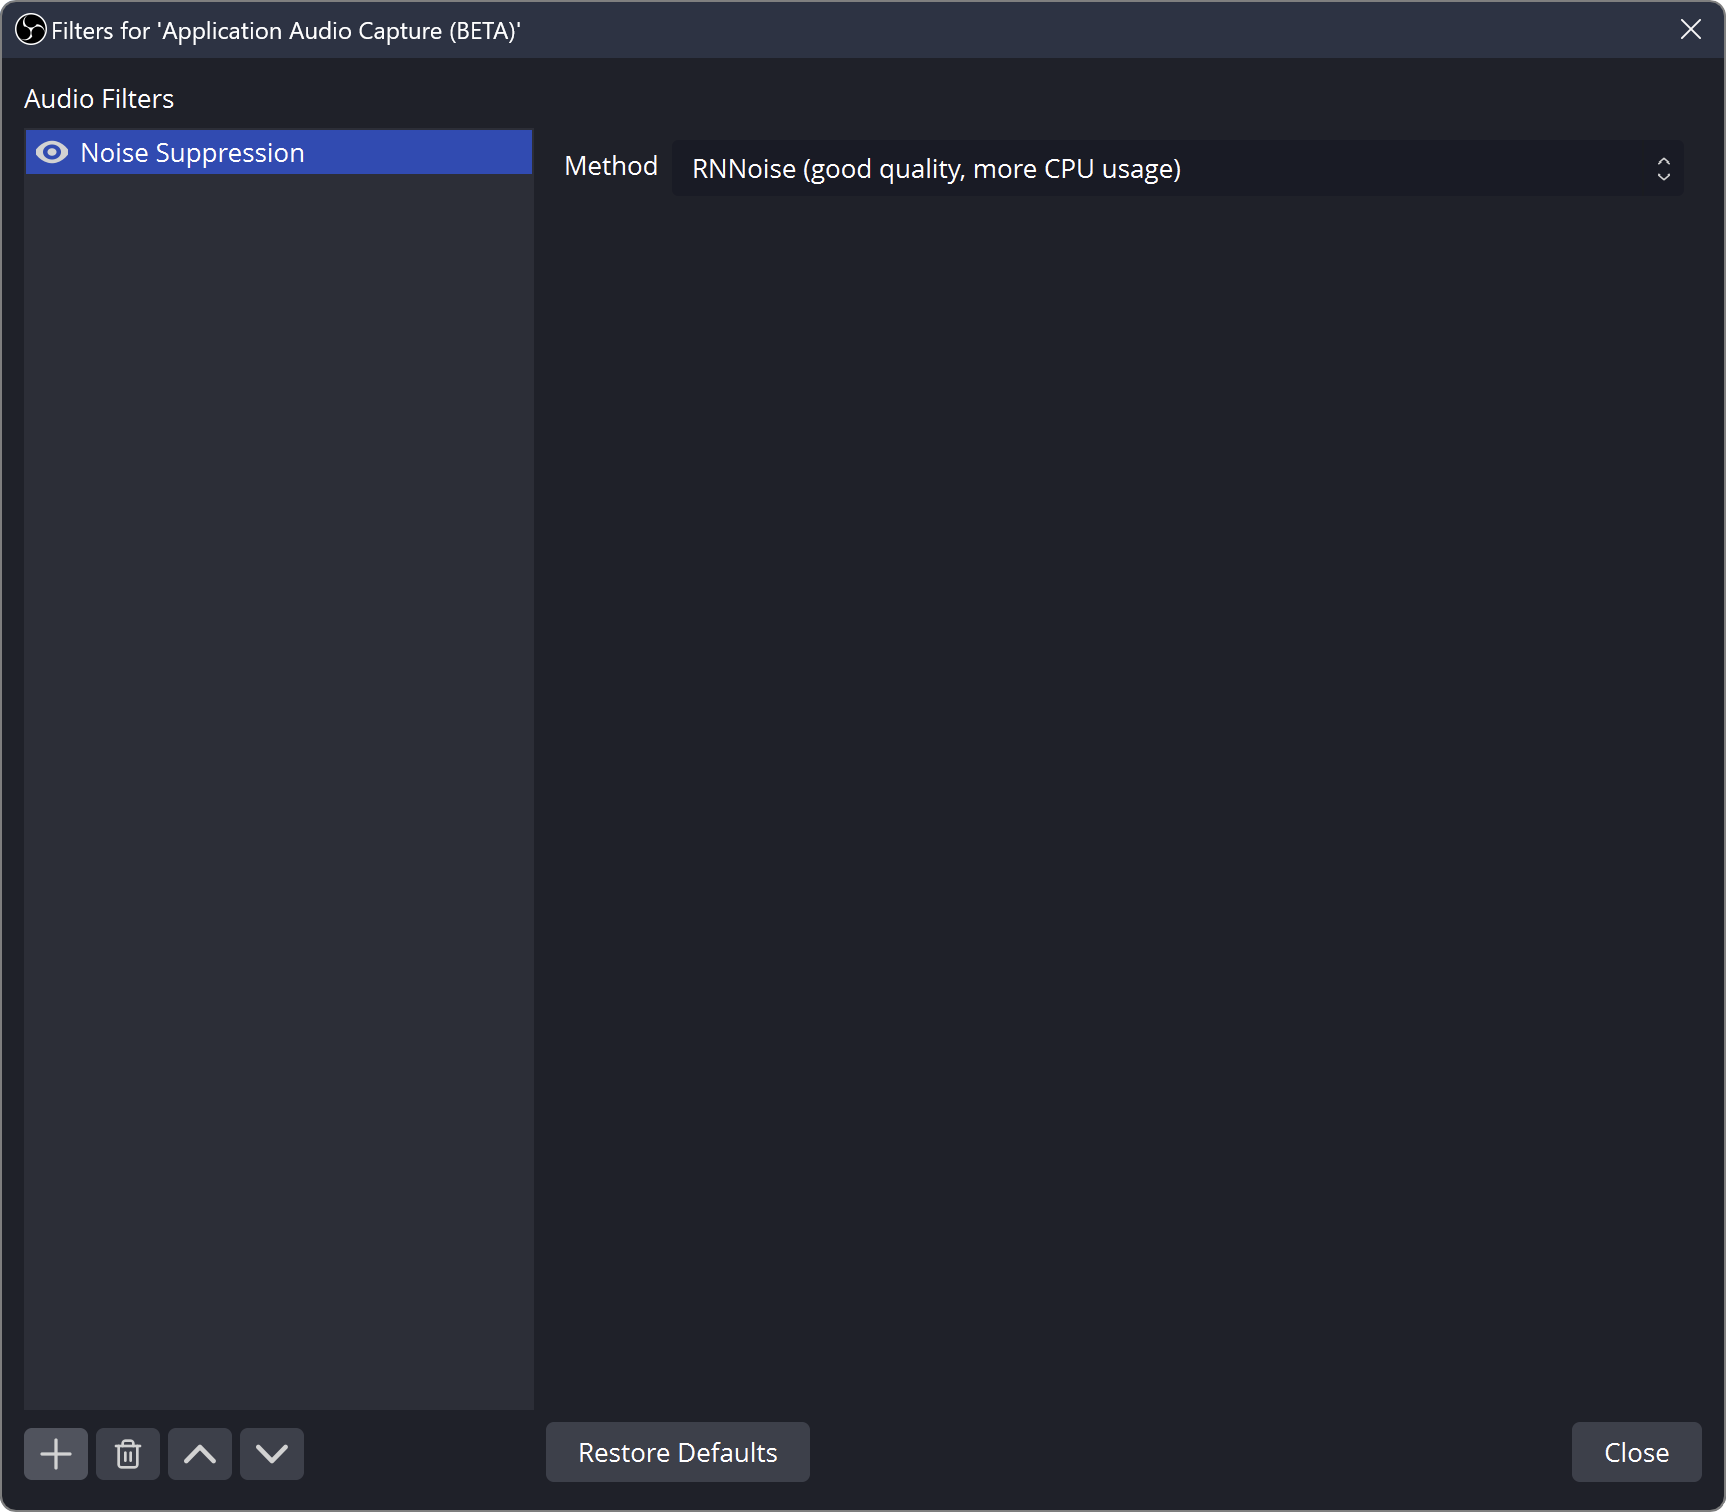Add a new audio filter with plus icon
Viewport: 1726px width, 1512px height.
click(56, 1453)
